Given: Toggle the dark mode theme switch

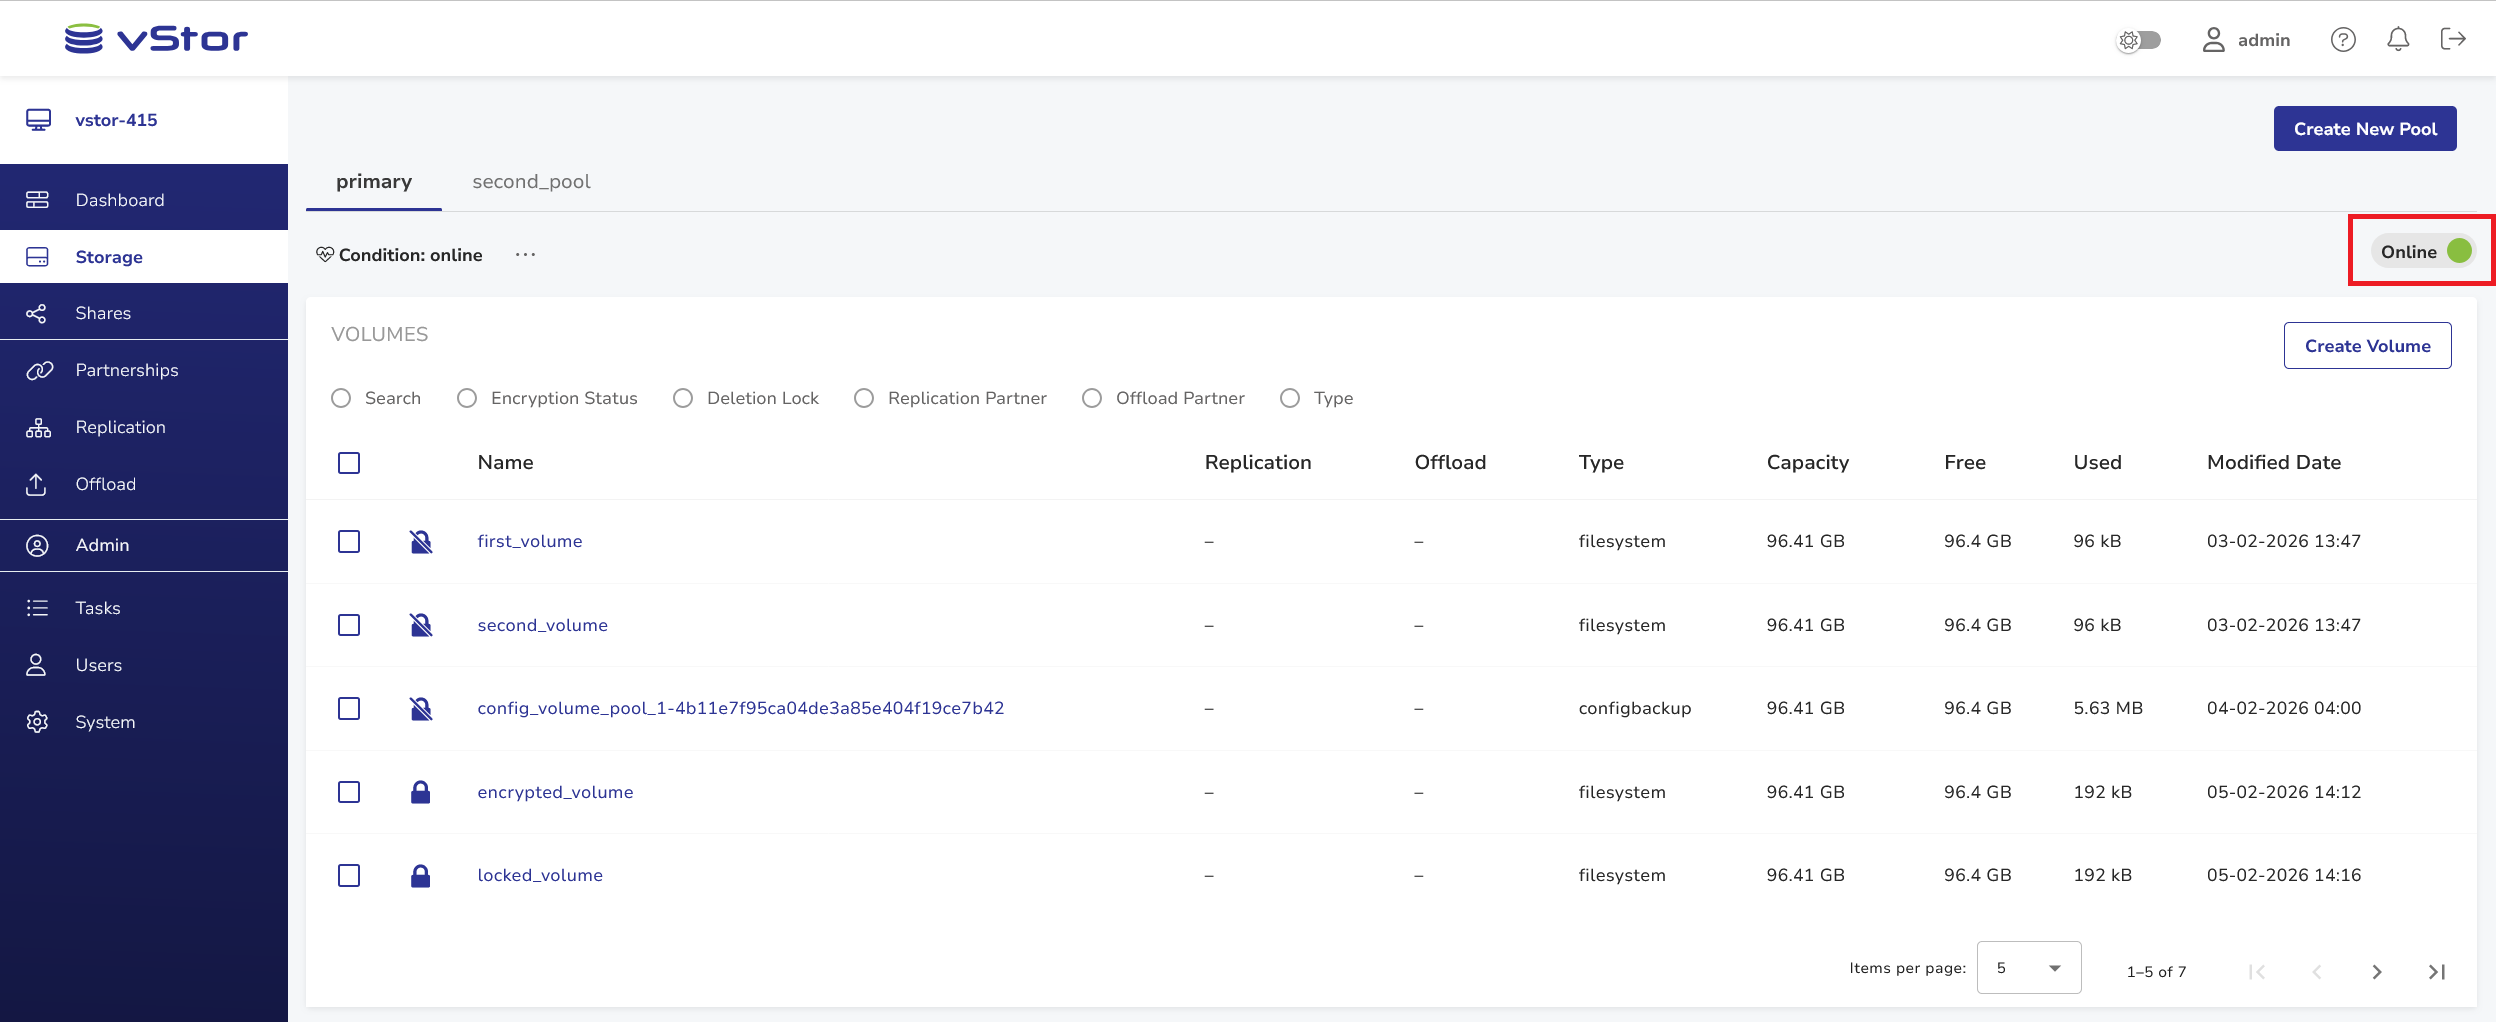Looking at the screenshot, I should pos(2139,40).
